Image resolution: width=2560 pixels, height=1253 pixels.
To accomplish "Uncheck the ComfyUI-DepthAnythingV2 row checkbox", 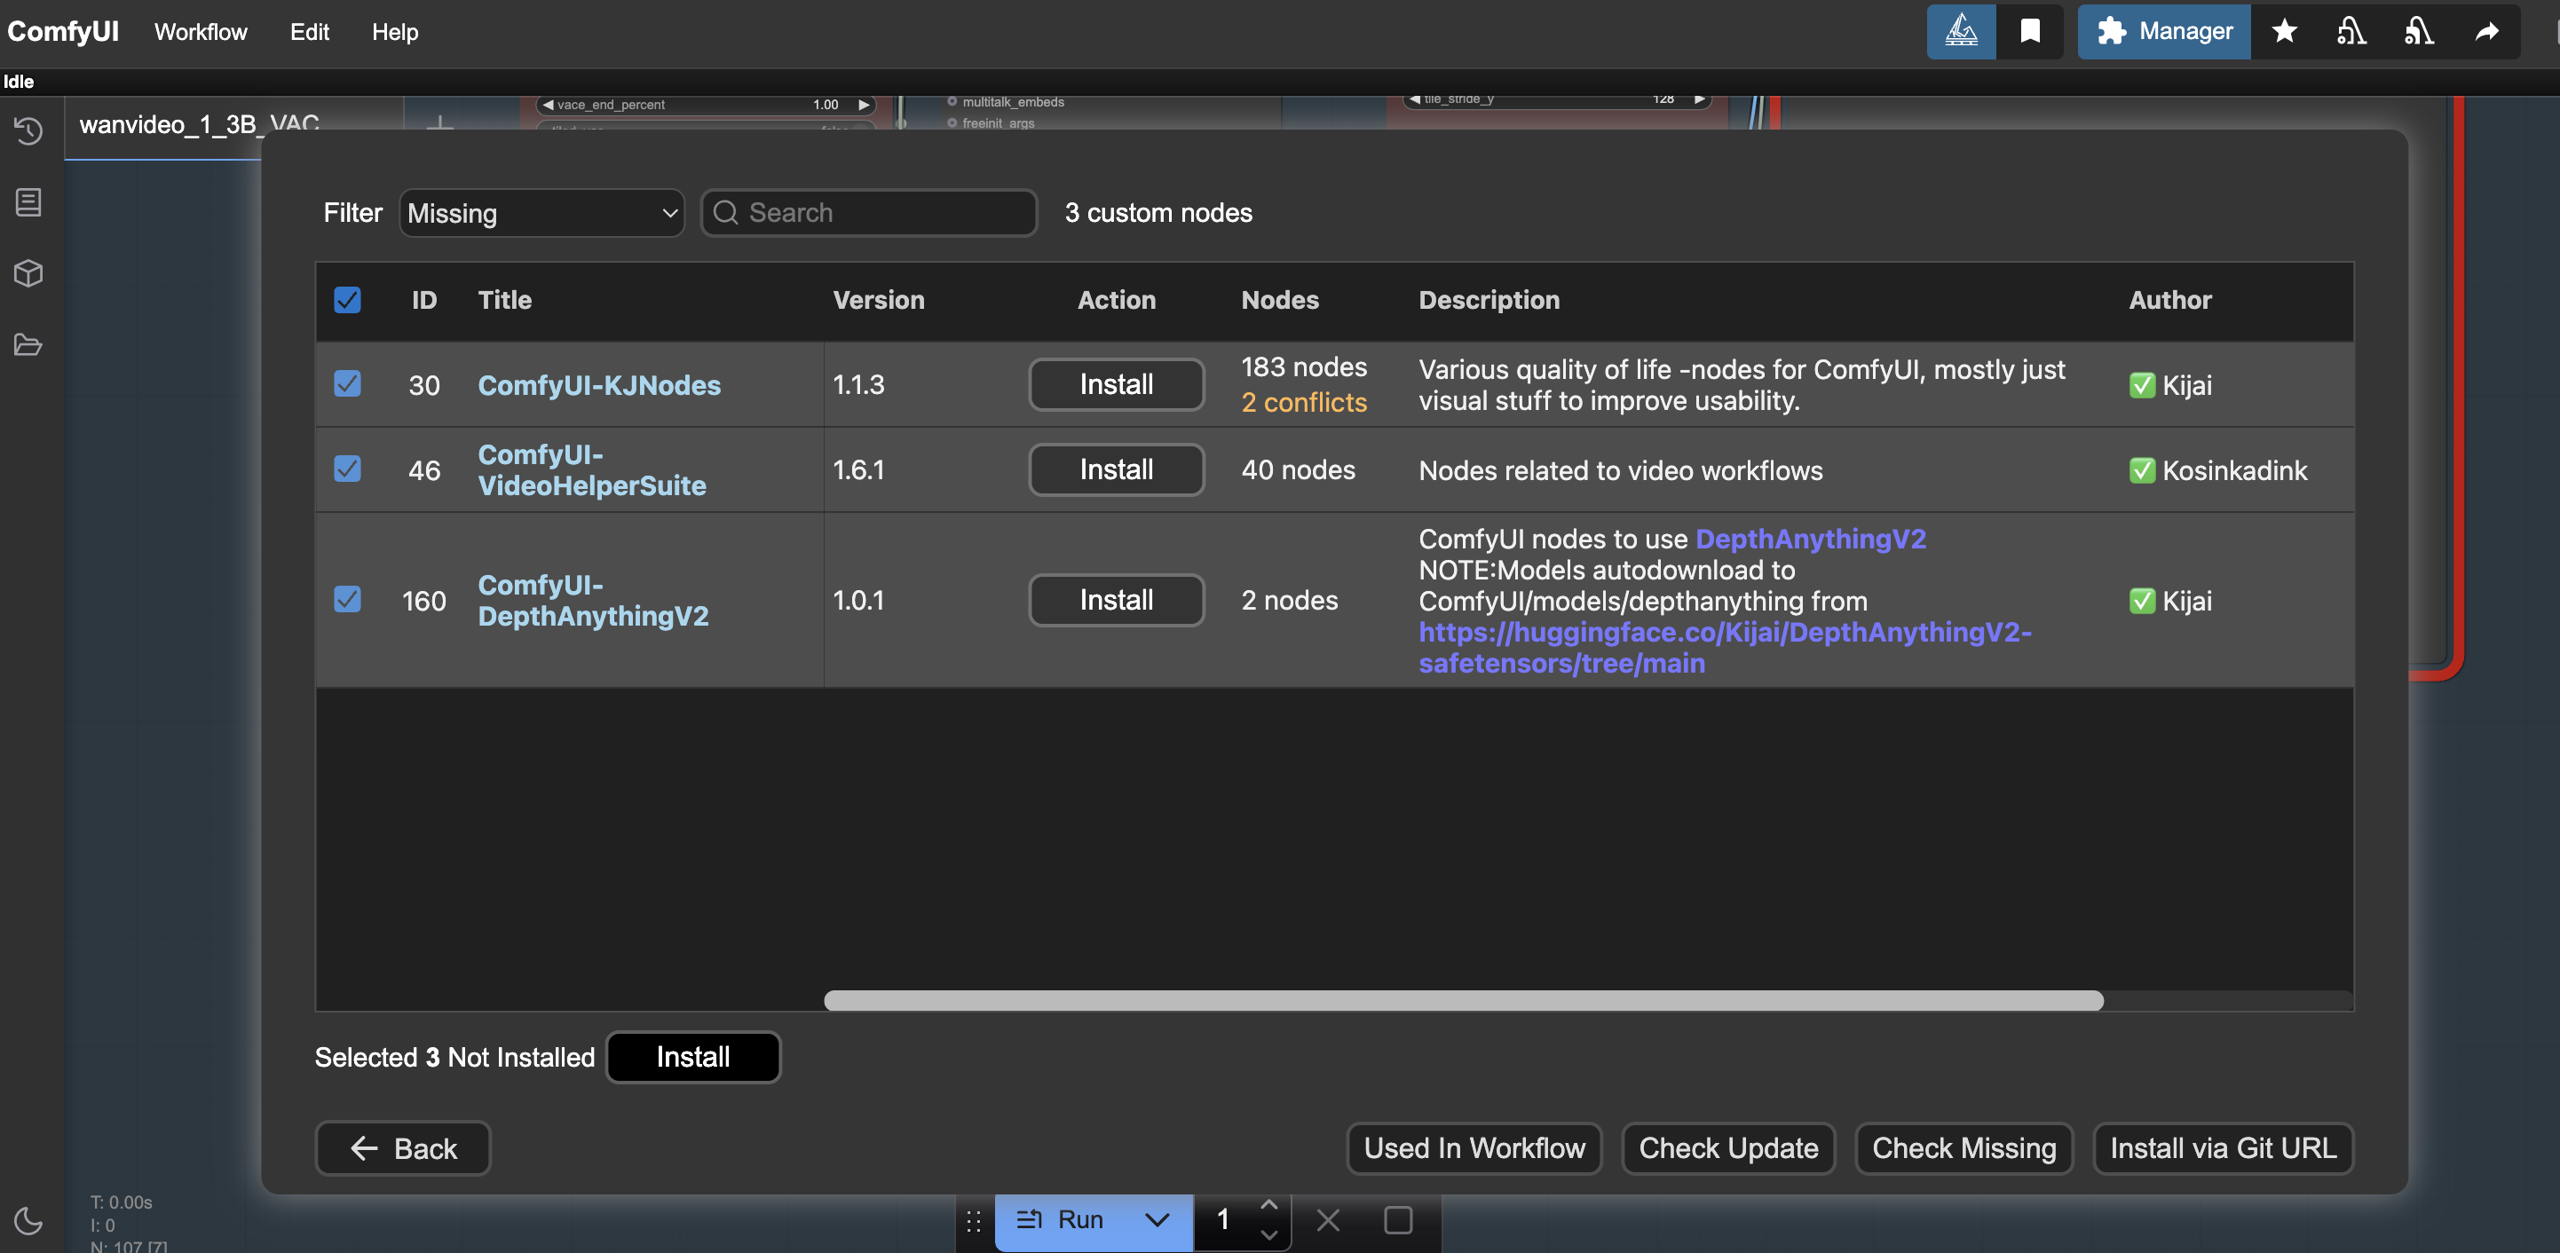I will (x=347, y=599).
